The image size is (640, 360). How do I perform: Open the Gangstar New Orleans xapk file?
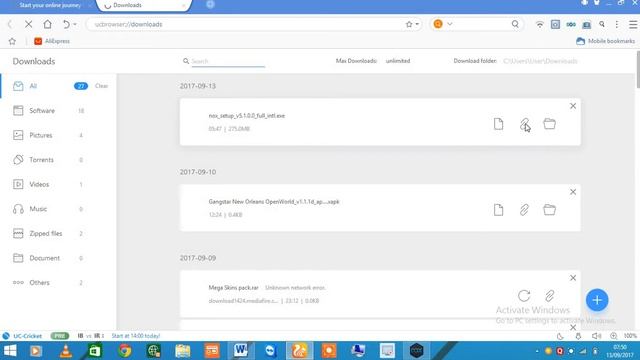498,210
